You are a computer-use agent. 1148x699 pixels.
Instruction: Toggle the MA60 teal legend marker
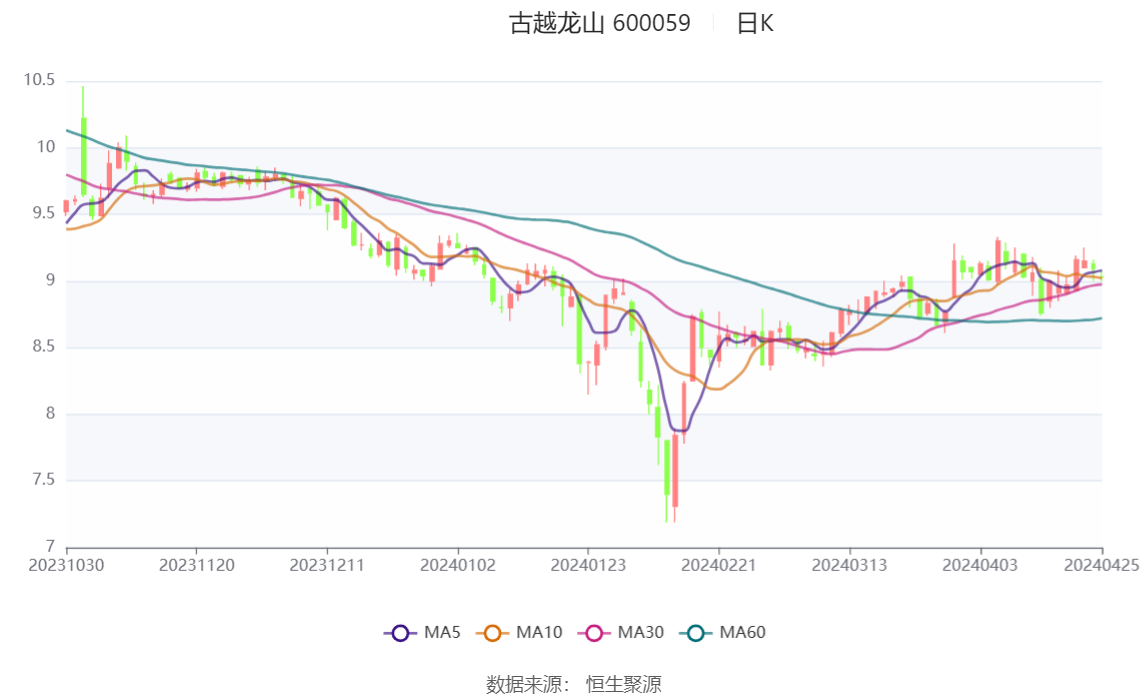pos(696,632)
